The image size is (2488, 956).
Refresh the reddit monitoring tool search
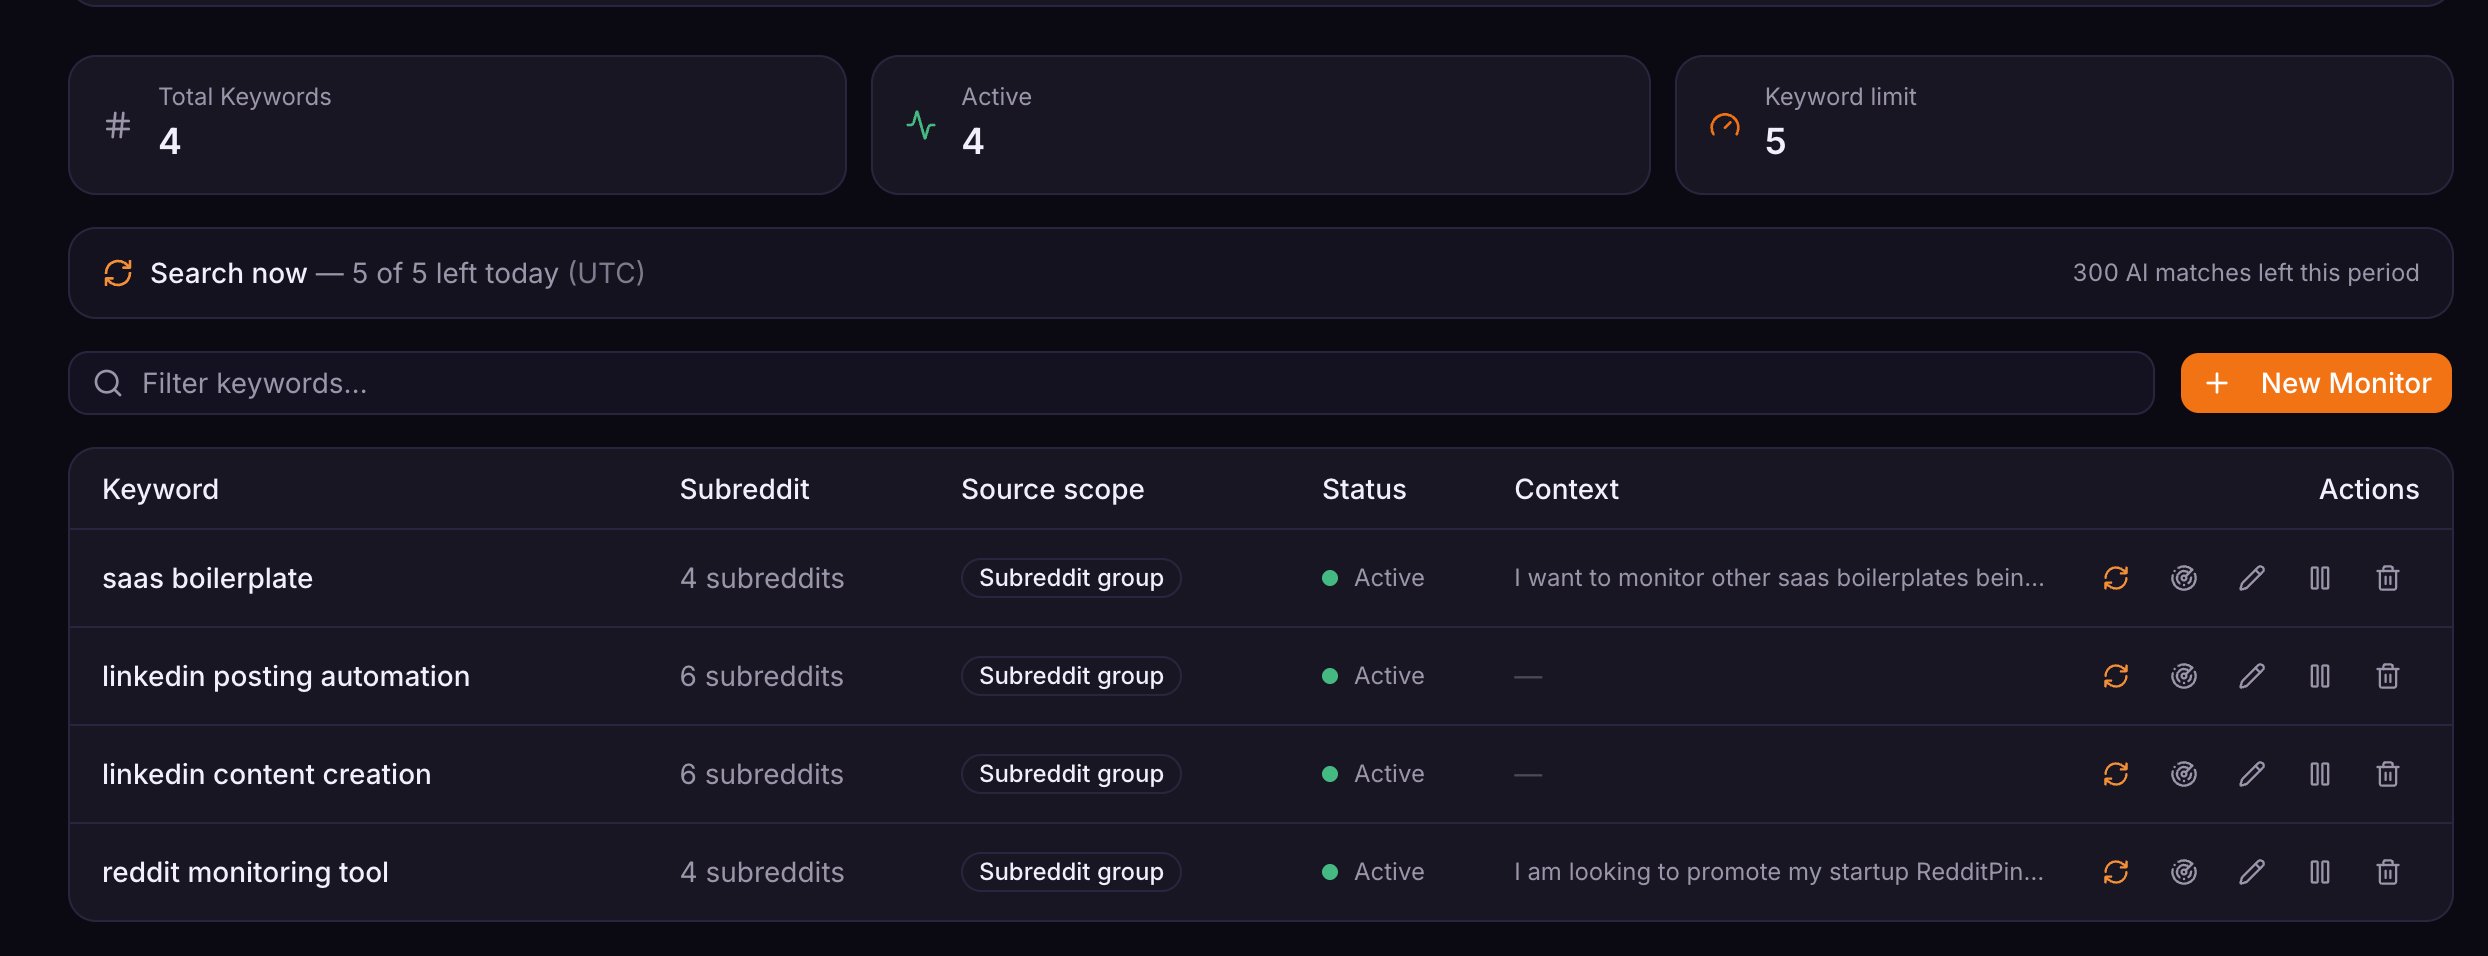coord(2116,872)
